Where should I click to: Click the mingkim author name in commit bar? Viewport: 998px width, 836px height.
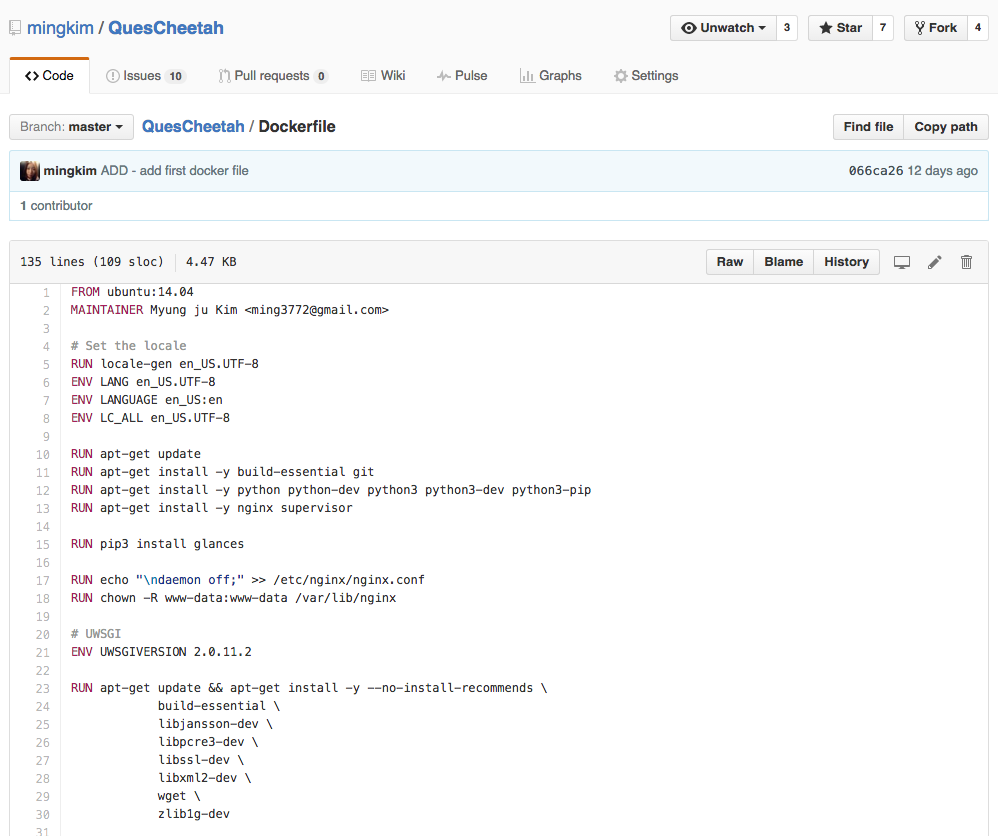[x=70, y=171]
